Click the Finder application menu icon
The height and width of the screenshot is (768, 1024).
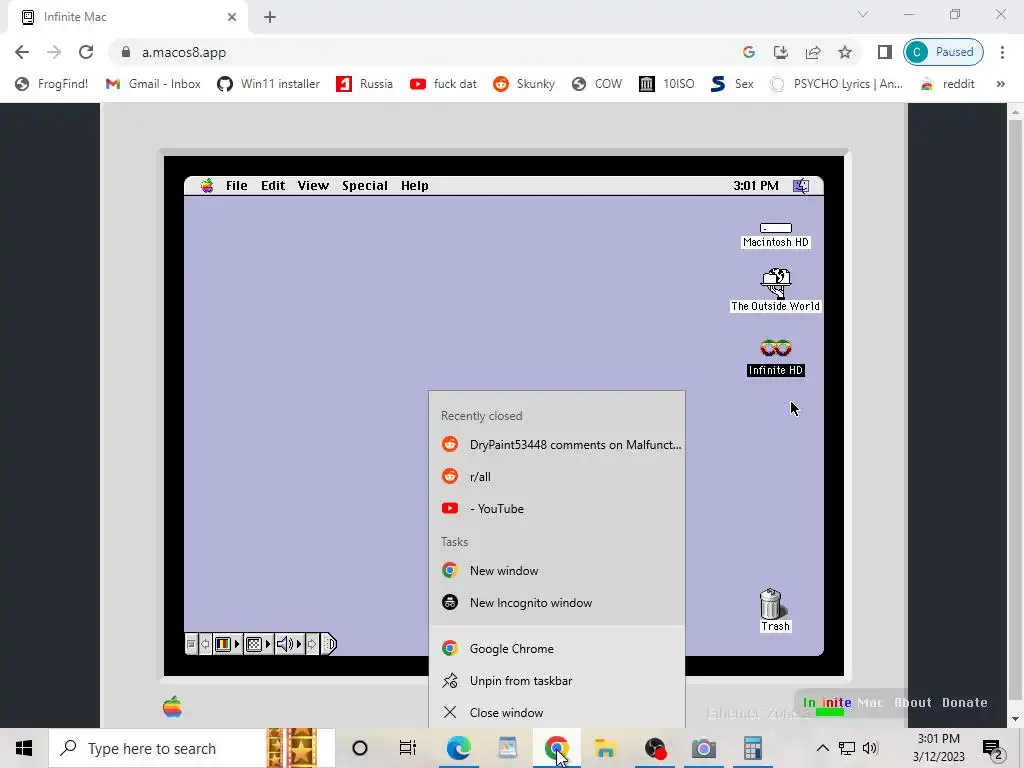pos(801,186)
